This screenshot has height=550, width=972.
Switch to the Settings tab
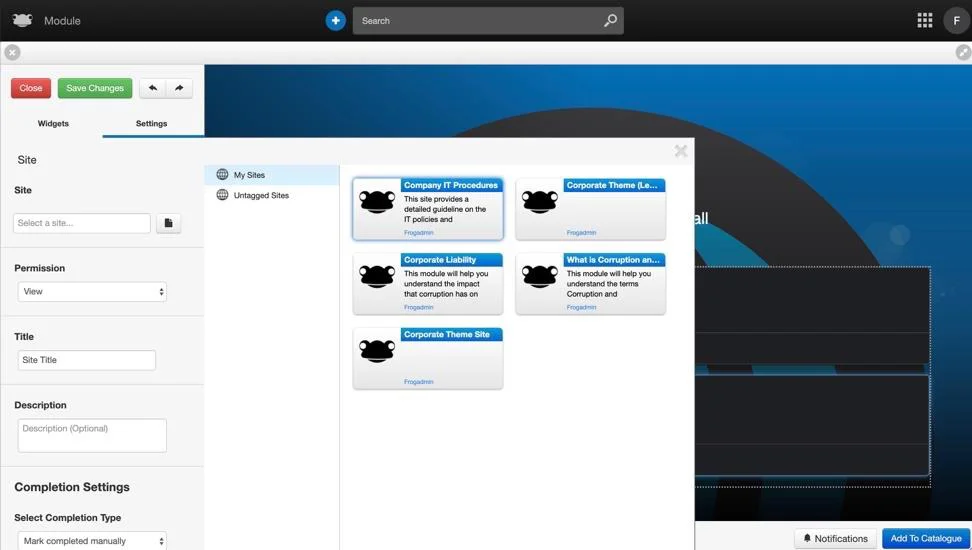click(151, 123)
